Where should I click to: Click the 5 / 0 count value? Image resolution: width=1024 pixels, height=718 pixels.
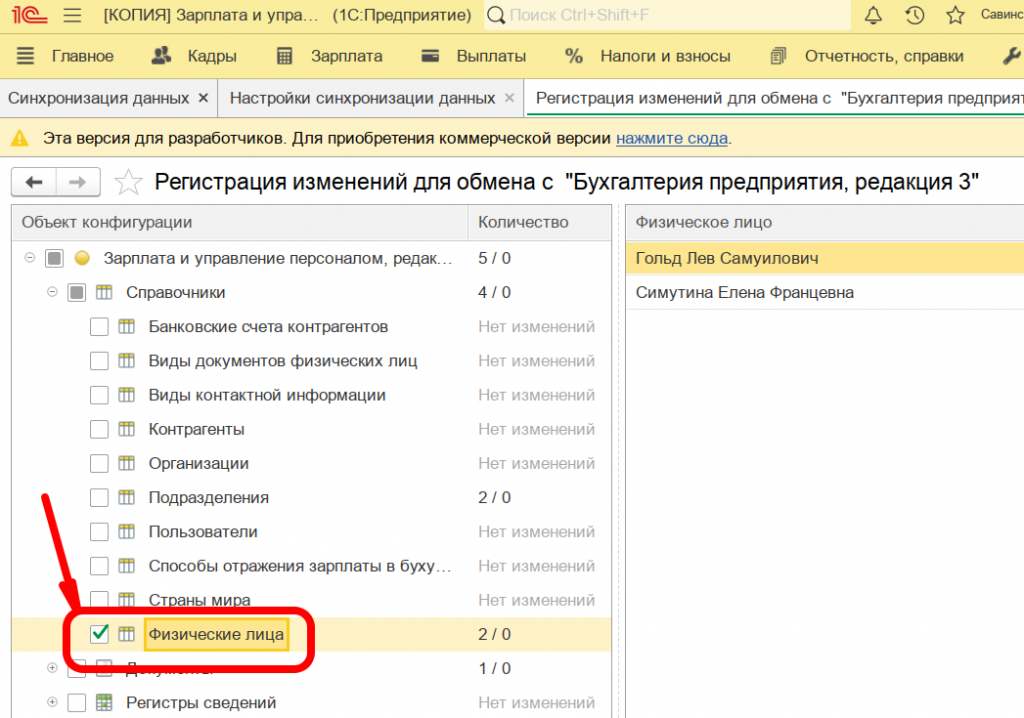coord(494,258)
